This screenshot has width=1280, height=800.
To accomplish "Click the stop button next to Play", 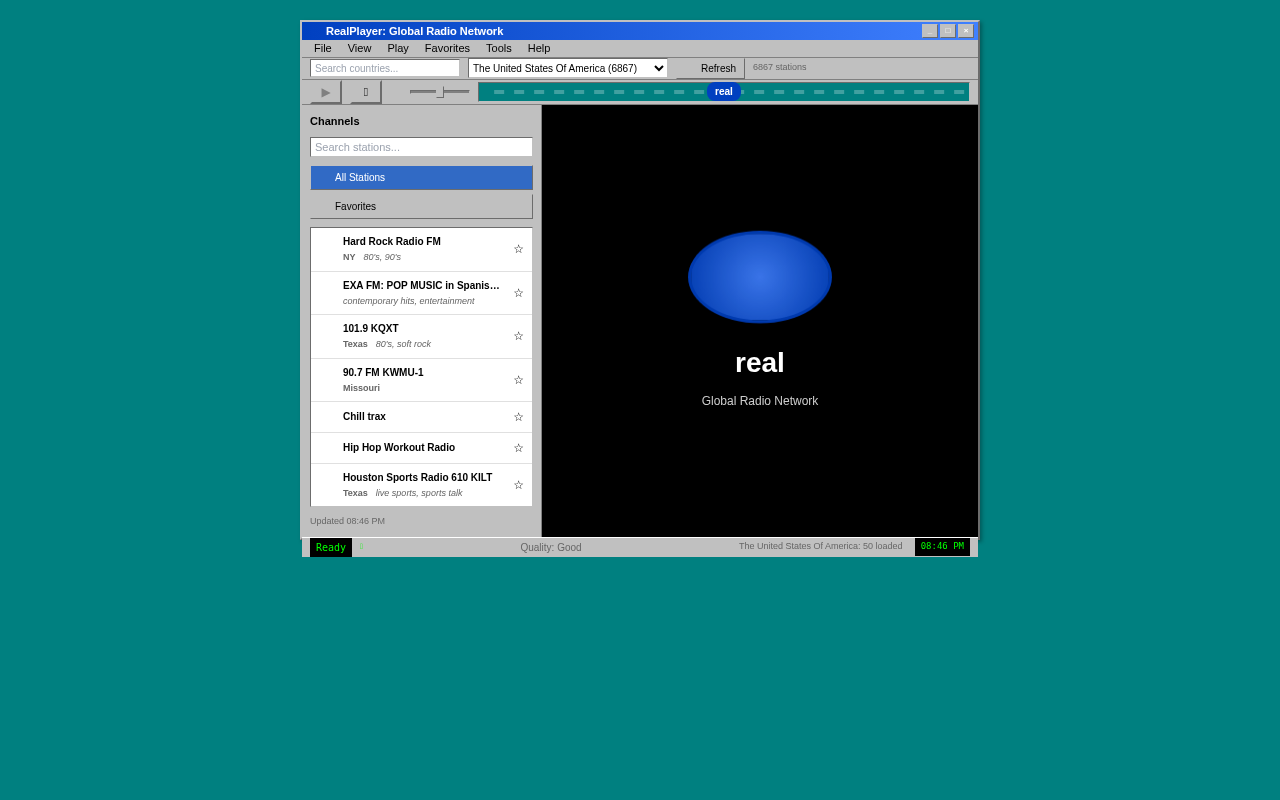I will point(366,92).
